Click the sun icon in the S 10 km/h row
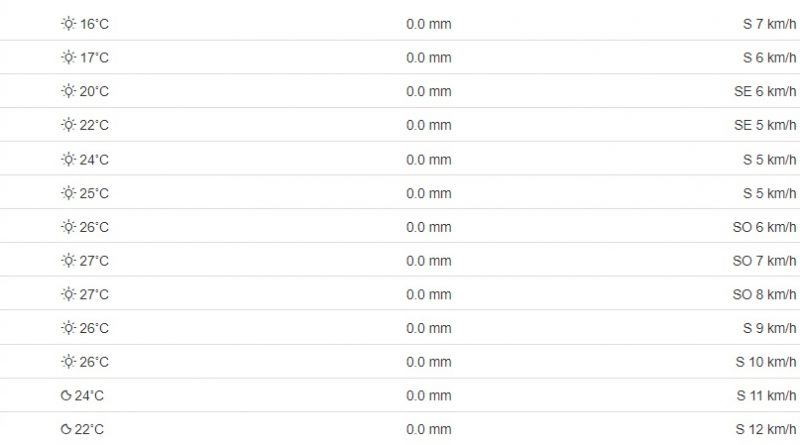The width and height of the screenshot is (800, 445). click(68, 362)
